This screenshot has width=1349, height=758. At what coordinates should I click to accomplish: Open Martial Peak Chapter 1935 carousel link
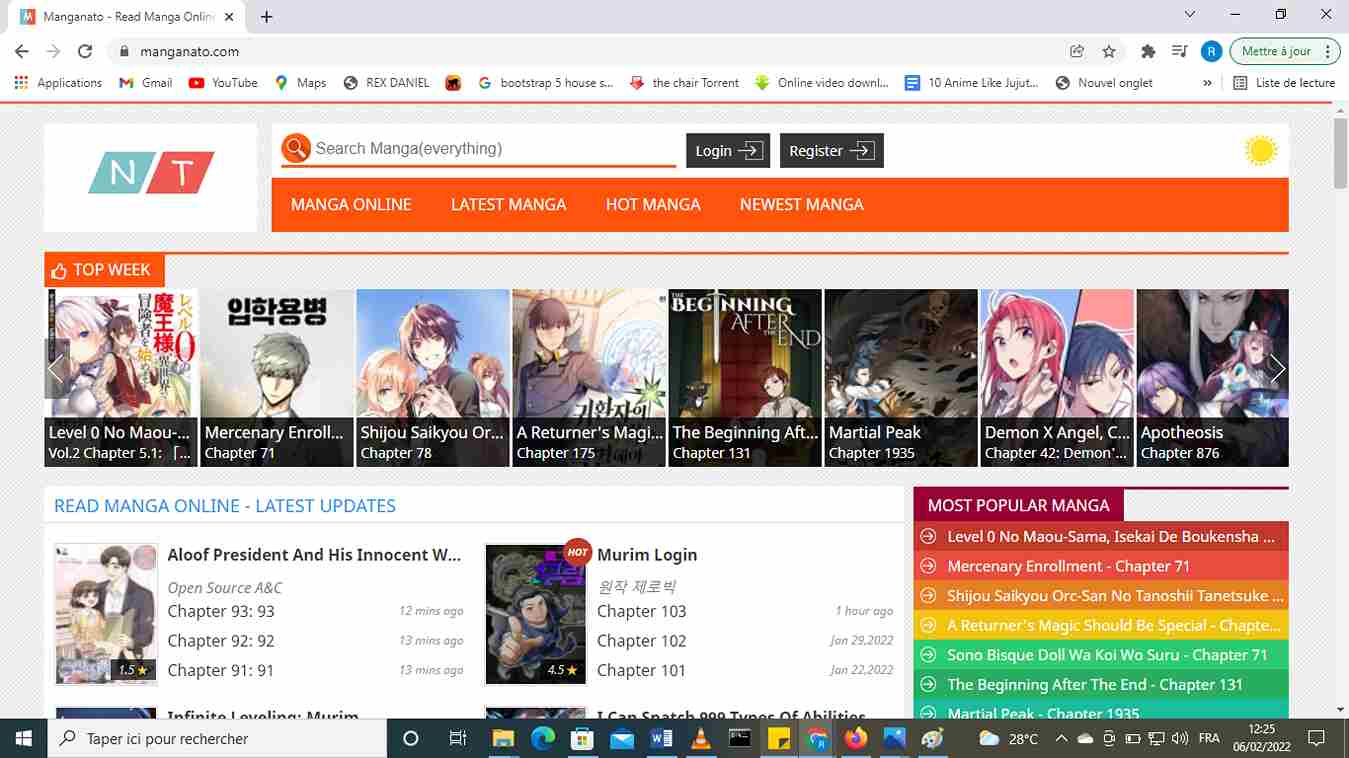[x=872, y=453]
